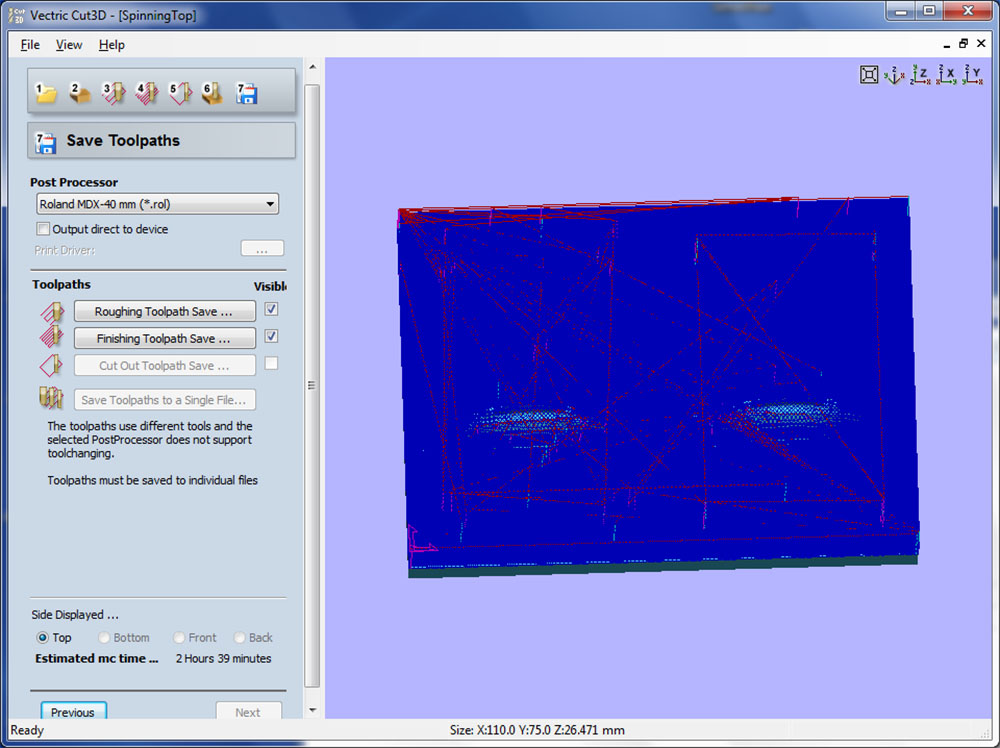Image resolution: width=1000 pixels, height=748 pixels.
Task: Click the Print Driver browse button
Action: pyautogui.click(x=262, y=249)
